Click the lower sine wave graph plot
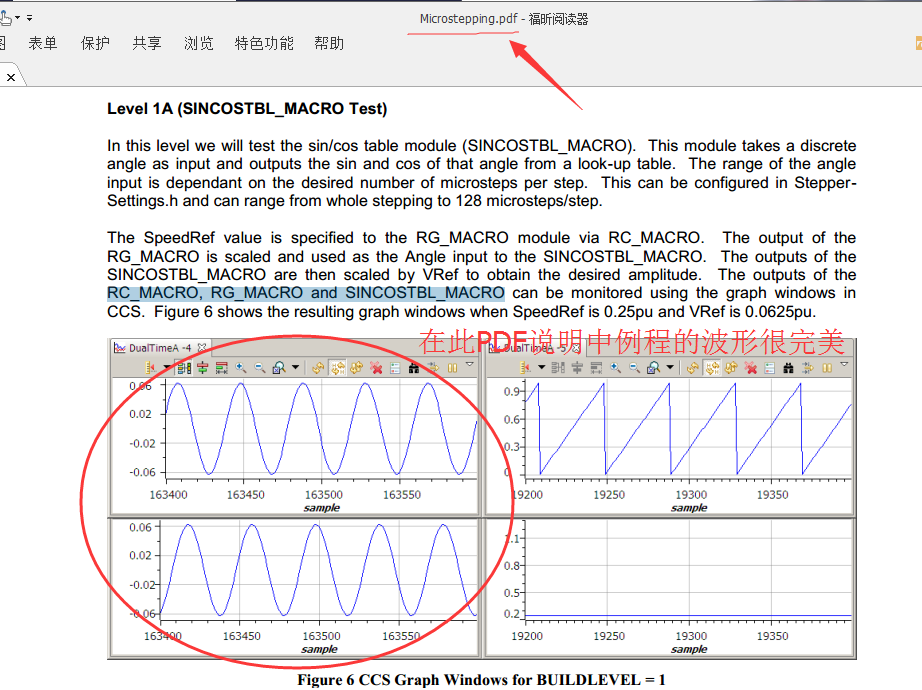The image size is (922, 690). coord(318,571)
